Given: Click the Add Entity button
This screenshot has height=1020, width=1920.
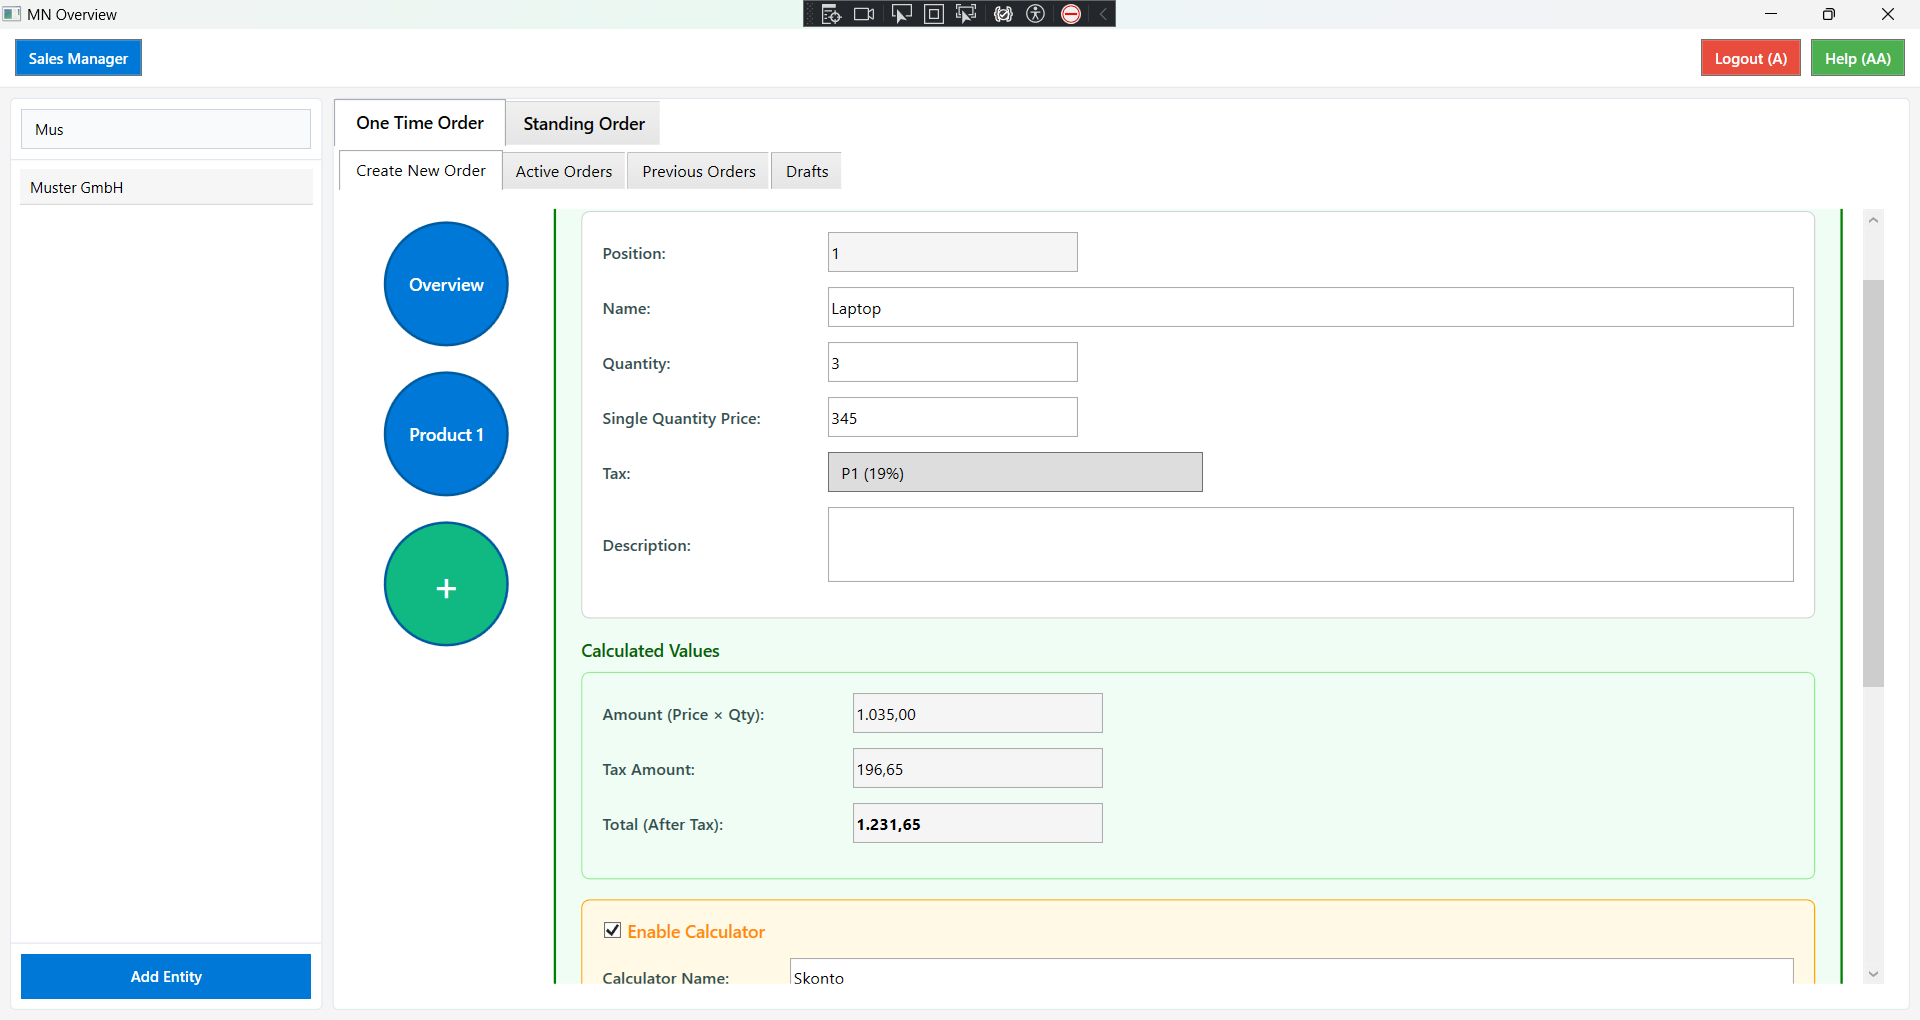Looking at the screenshot, I should [x=165, y=976].
